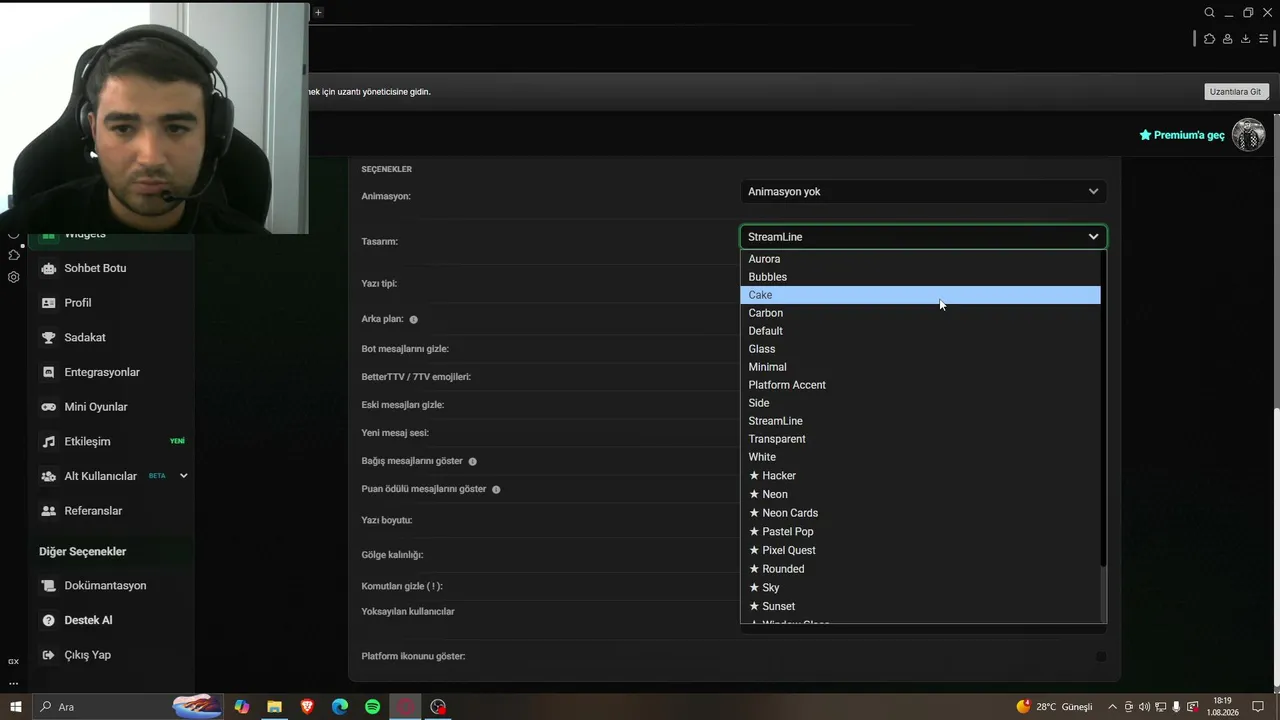Image resolution: width=1280 pixels, height=720 pixels.
Task: Choose the premium Pastel Pop design
Action: tap(920, 532)
